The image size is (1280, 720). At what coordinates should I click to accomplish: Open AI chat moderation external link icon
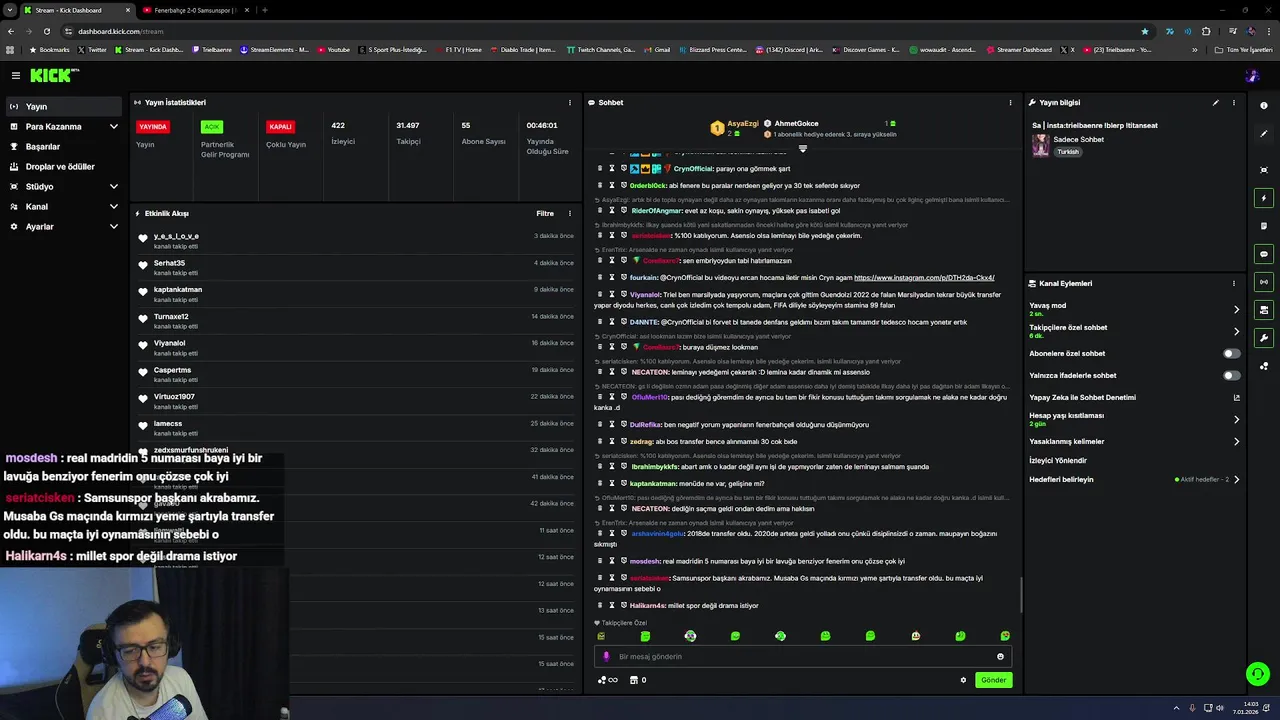point(1237,398)
